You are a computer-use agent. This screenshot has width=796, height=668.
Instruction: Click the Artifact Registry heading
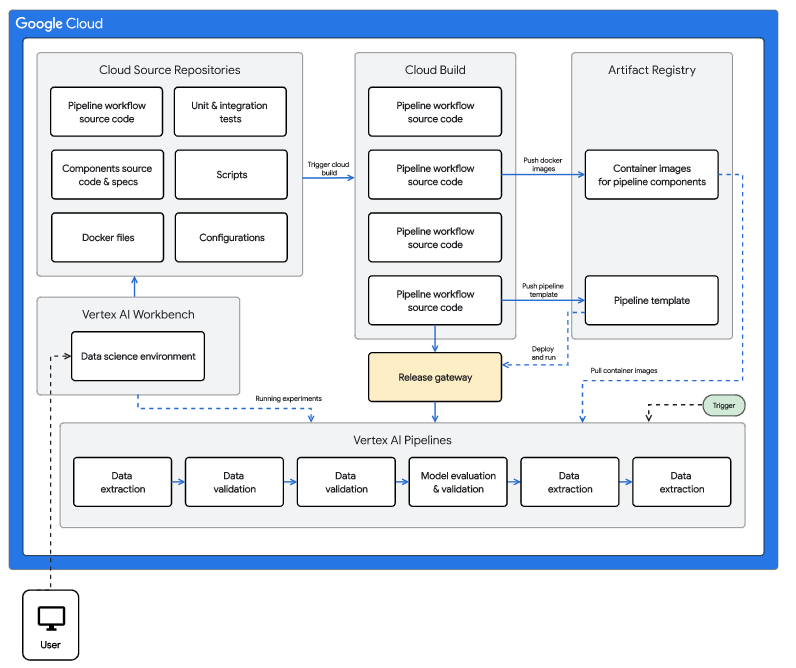(x=652, y=70)
